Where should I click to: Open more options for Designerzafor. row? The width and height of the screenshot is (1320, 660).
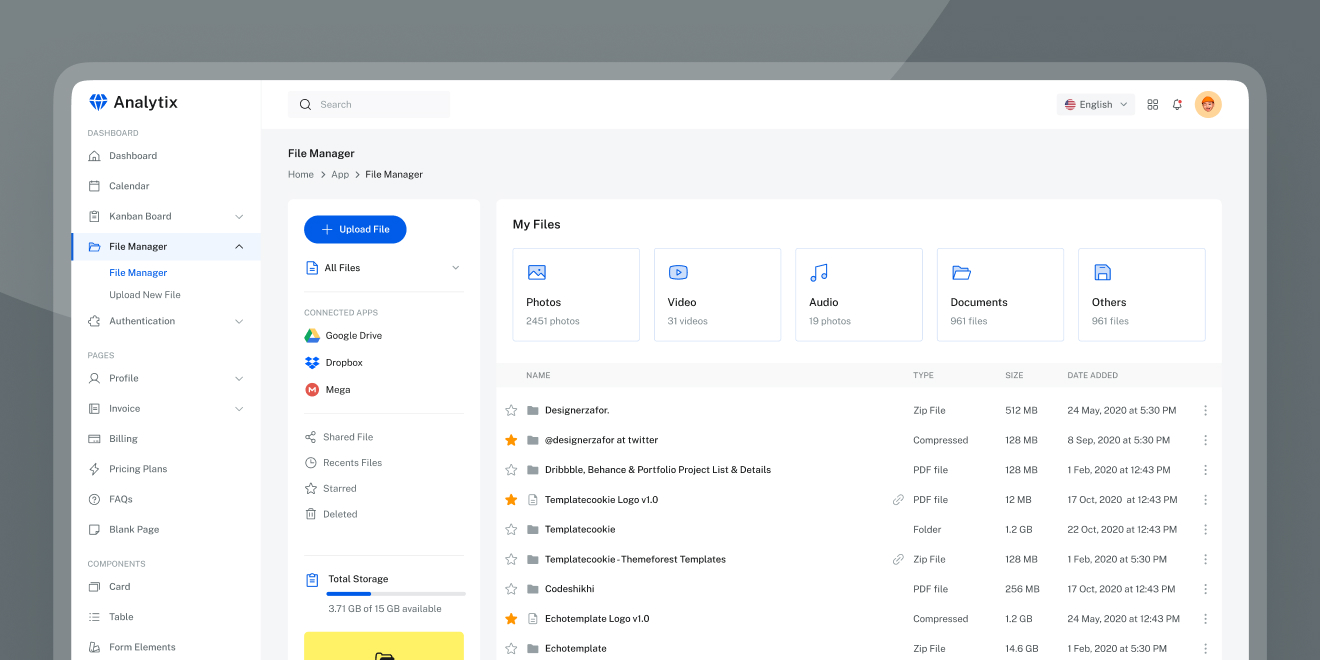tap(1205, 410)
